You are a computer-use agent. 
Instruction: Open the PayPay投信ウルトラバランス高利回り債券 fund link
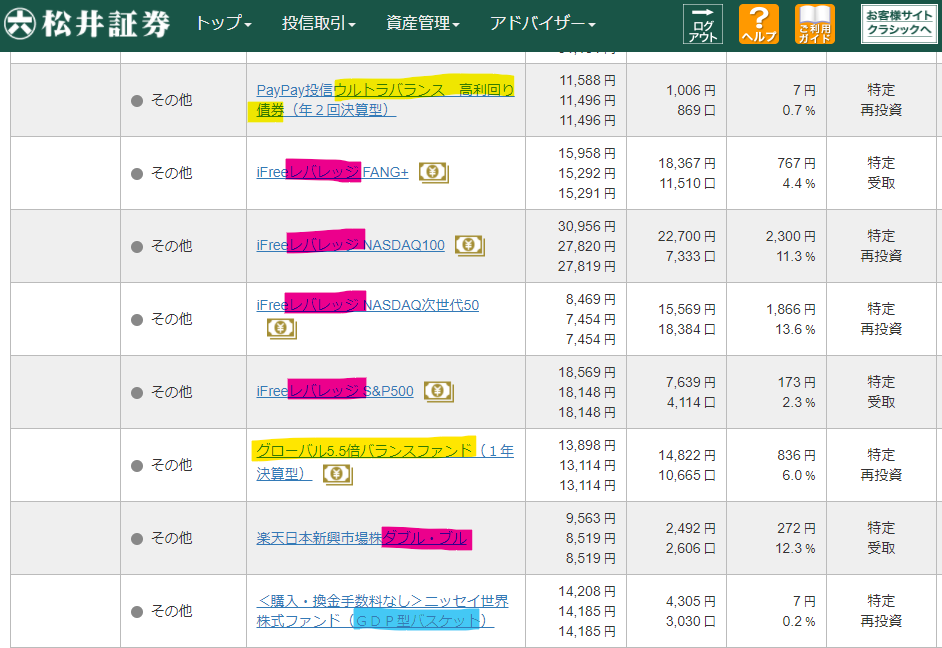pyautogui.click(x=382, y=99)
